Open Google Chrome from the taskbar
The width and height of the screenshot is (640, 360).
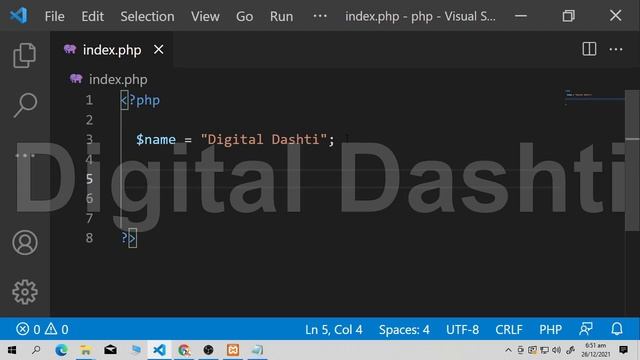[x=184, y=350]
